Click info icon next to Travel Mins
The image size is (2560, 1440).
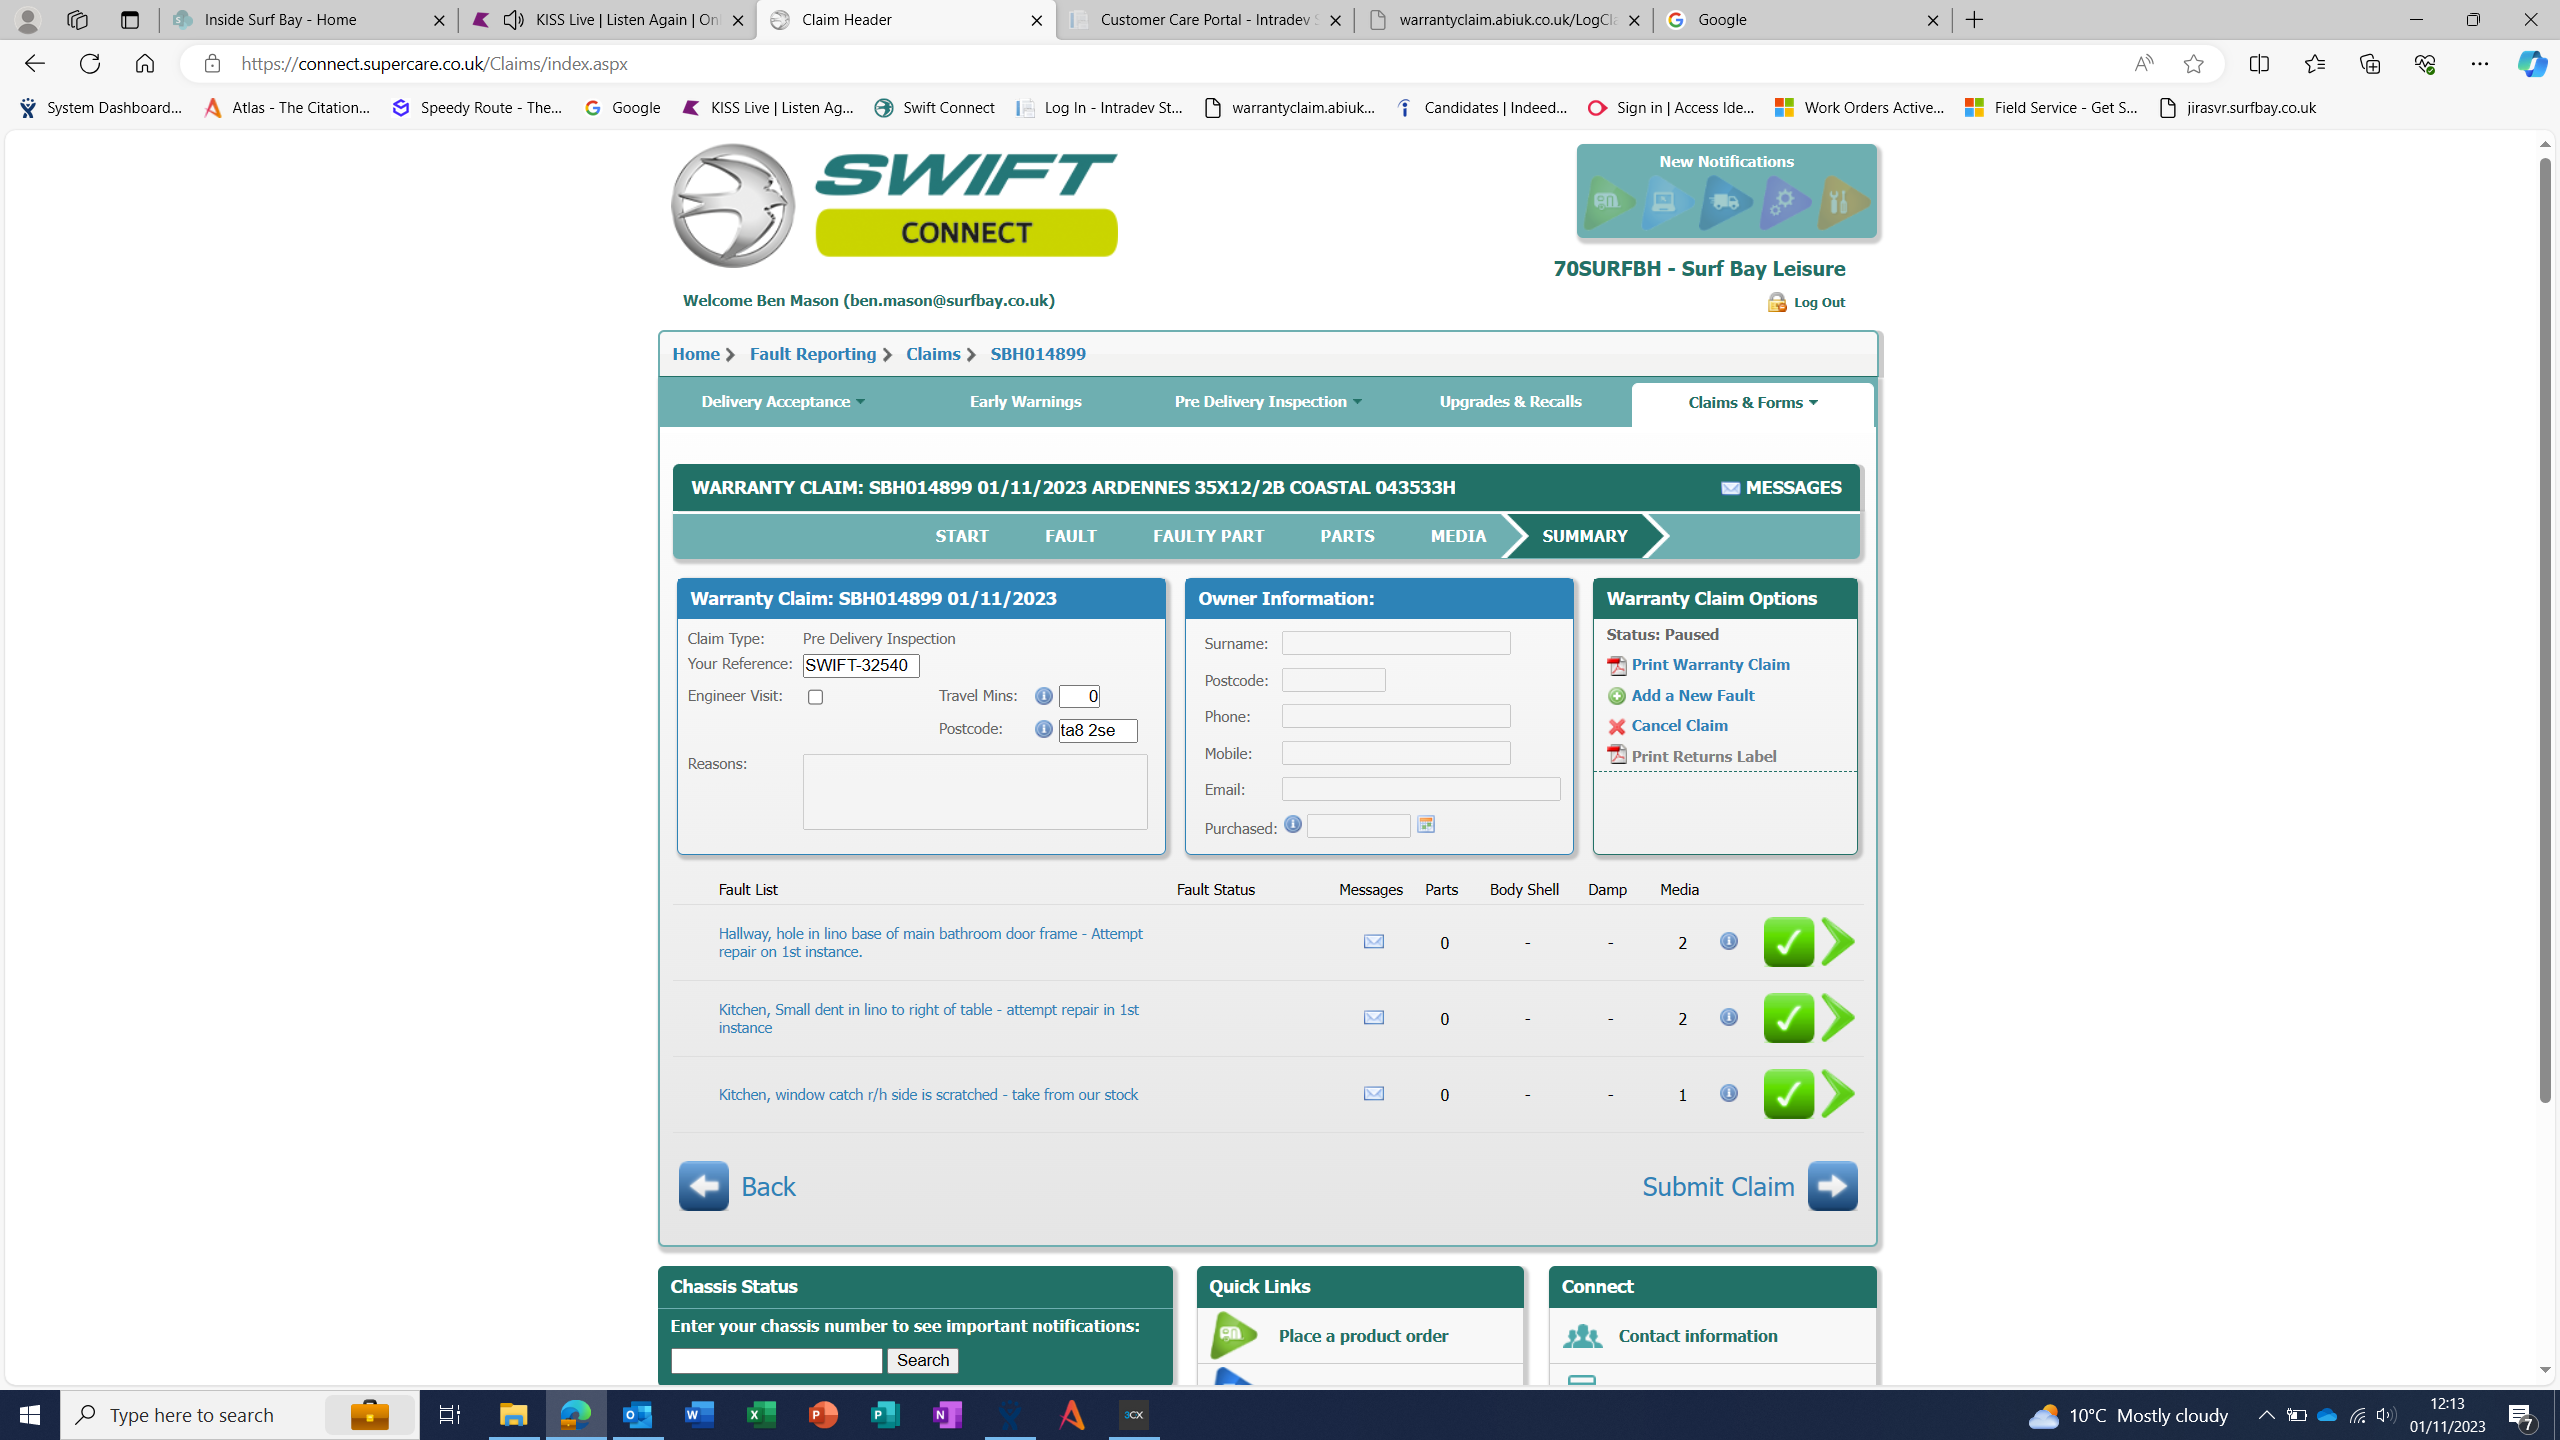[1043, 696]
